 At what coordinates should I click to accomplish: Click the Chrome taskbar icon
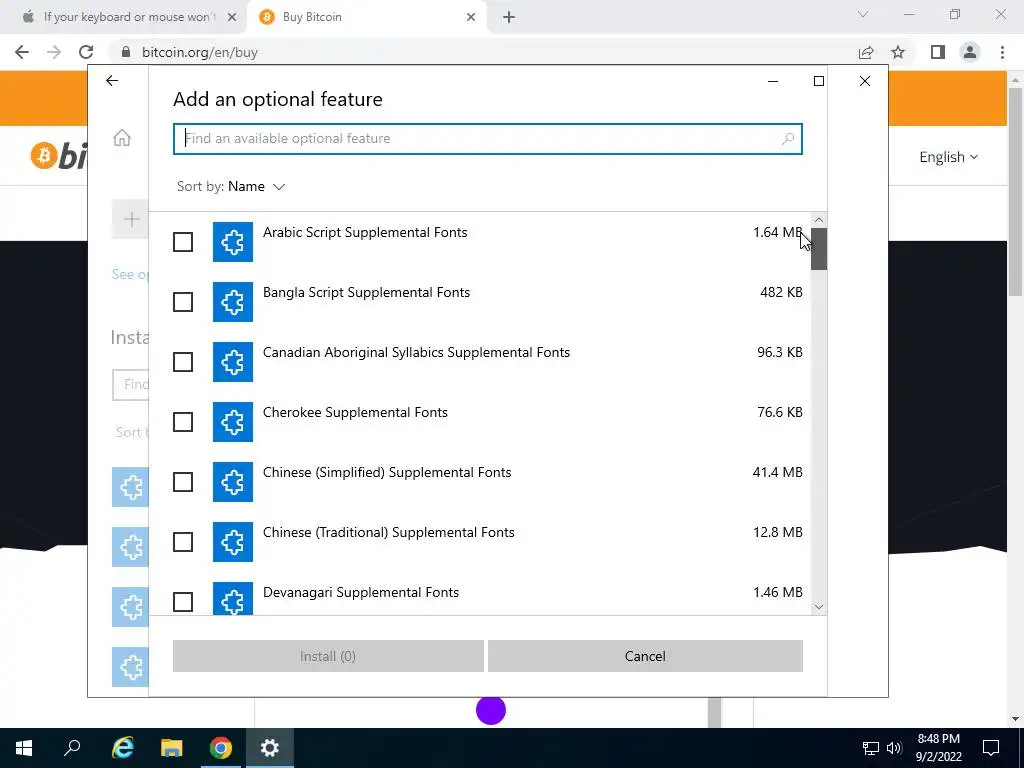click(x=221, y=748)
